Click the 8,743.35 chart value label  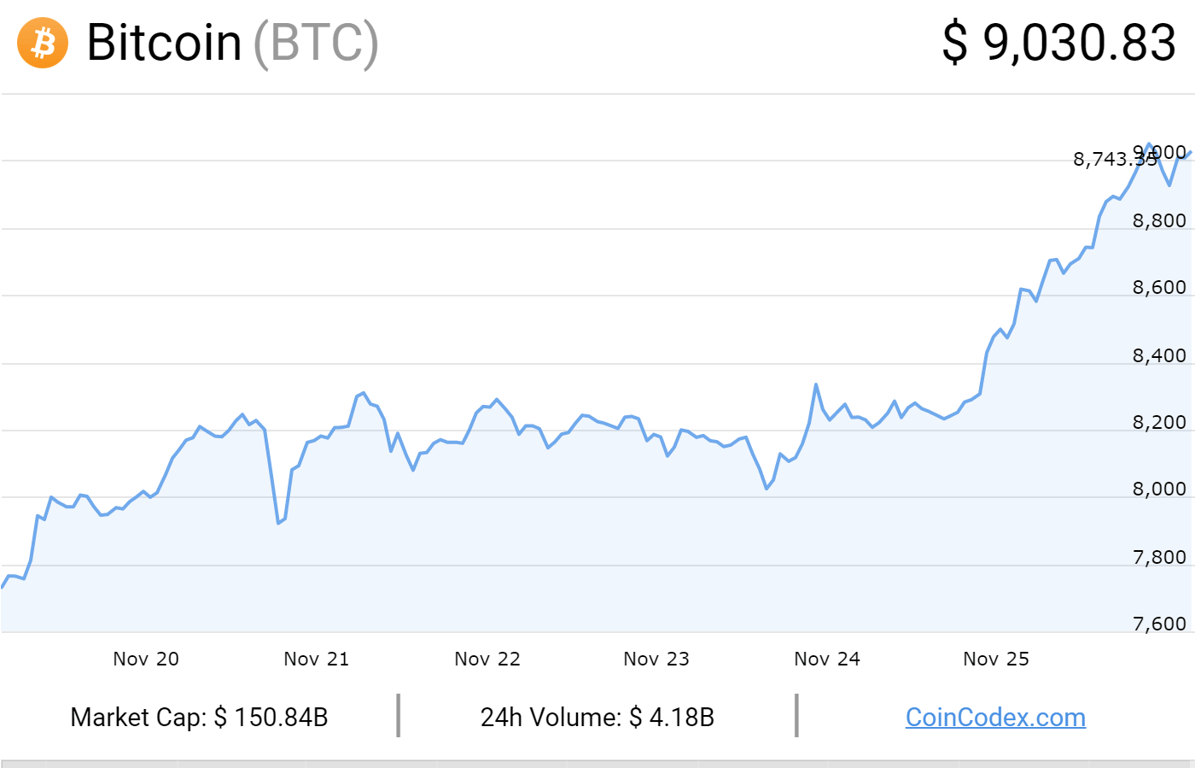[1115, 159]
